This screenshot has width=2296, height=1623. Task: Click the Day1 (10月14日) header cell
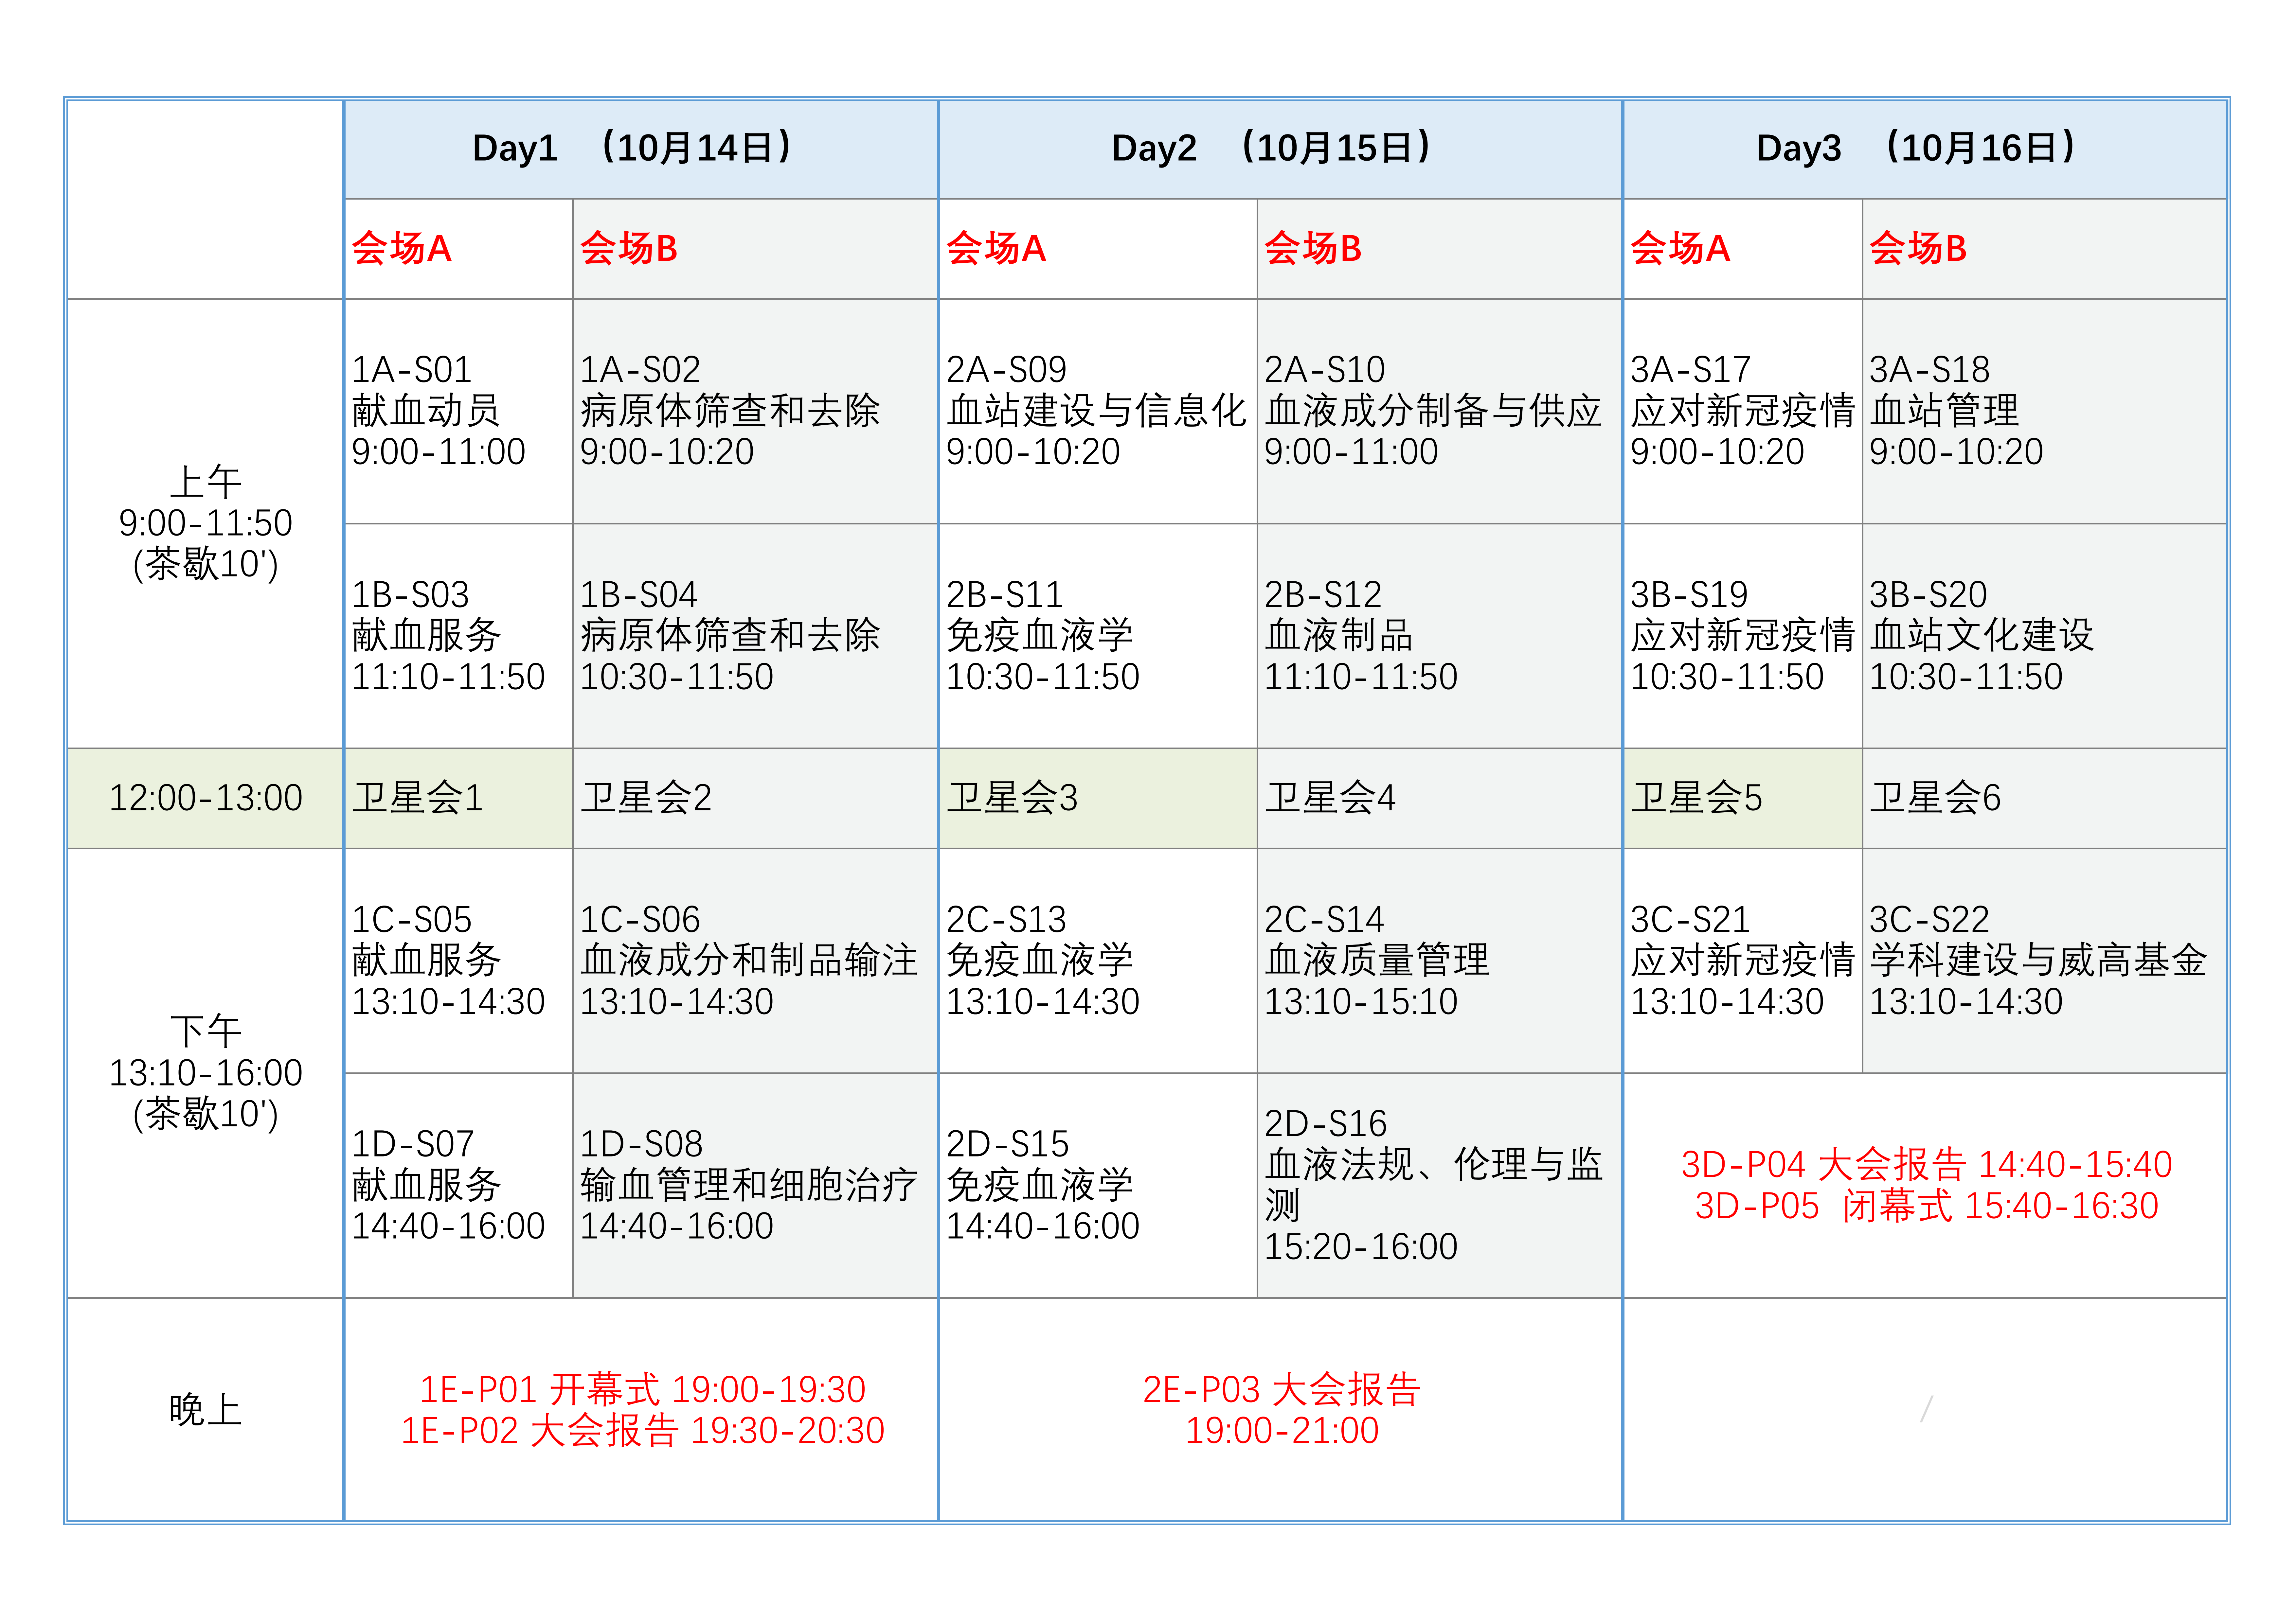pos(641,149)
